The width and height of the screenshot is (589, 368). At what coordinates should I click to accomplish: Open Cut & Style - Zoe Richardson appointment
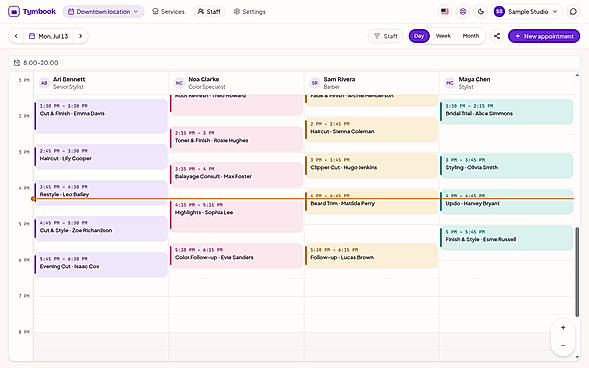click(101, 229)
